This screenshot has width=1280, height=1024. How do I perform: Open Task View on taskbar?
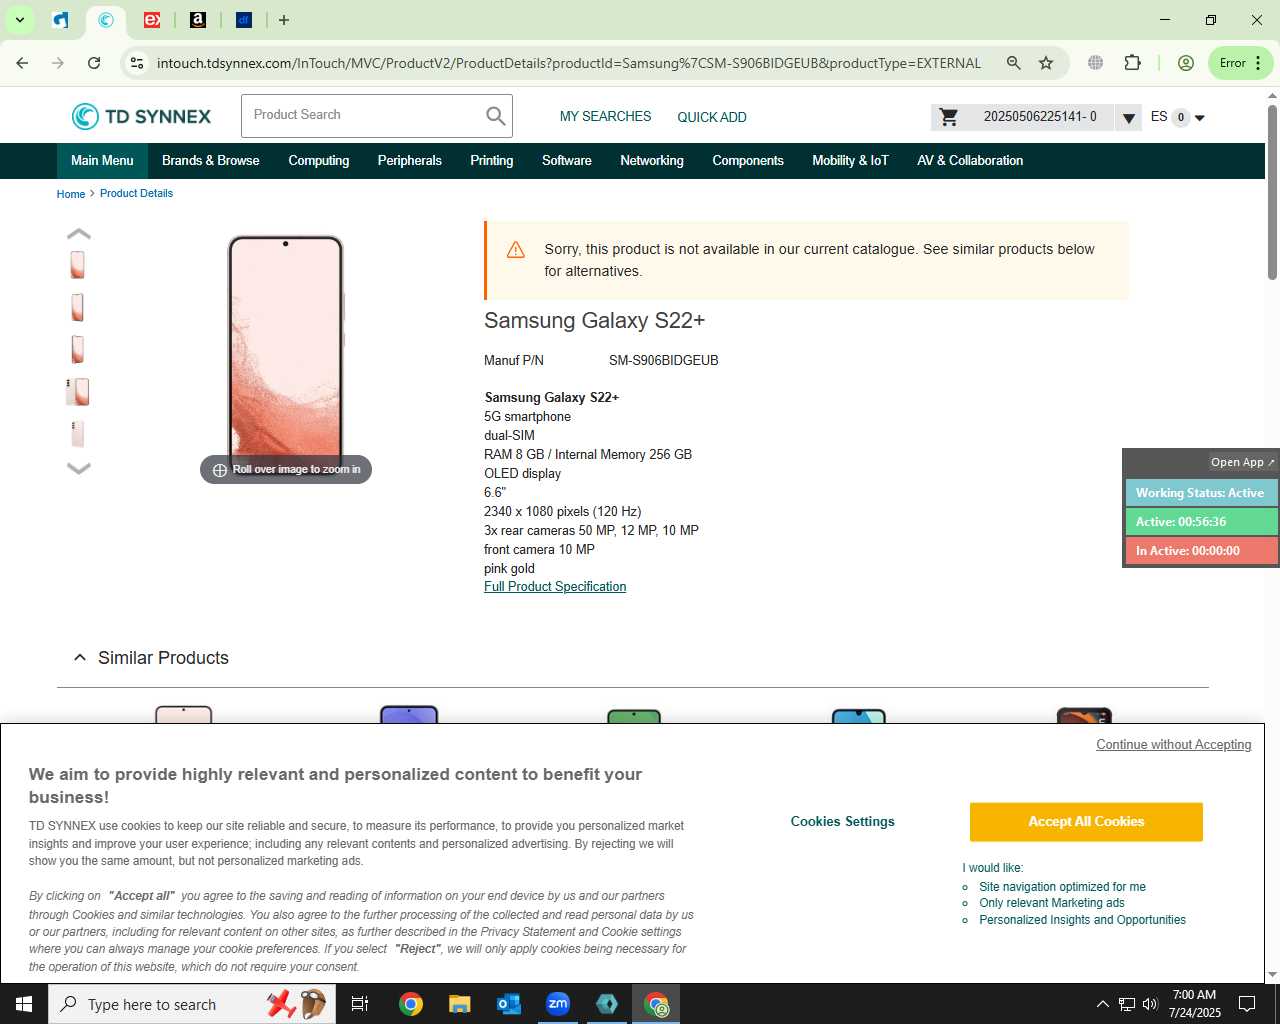[x=360, y=1004]
